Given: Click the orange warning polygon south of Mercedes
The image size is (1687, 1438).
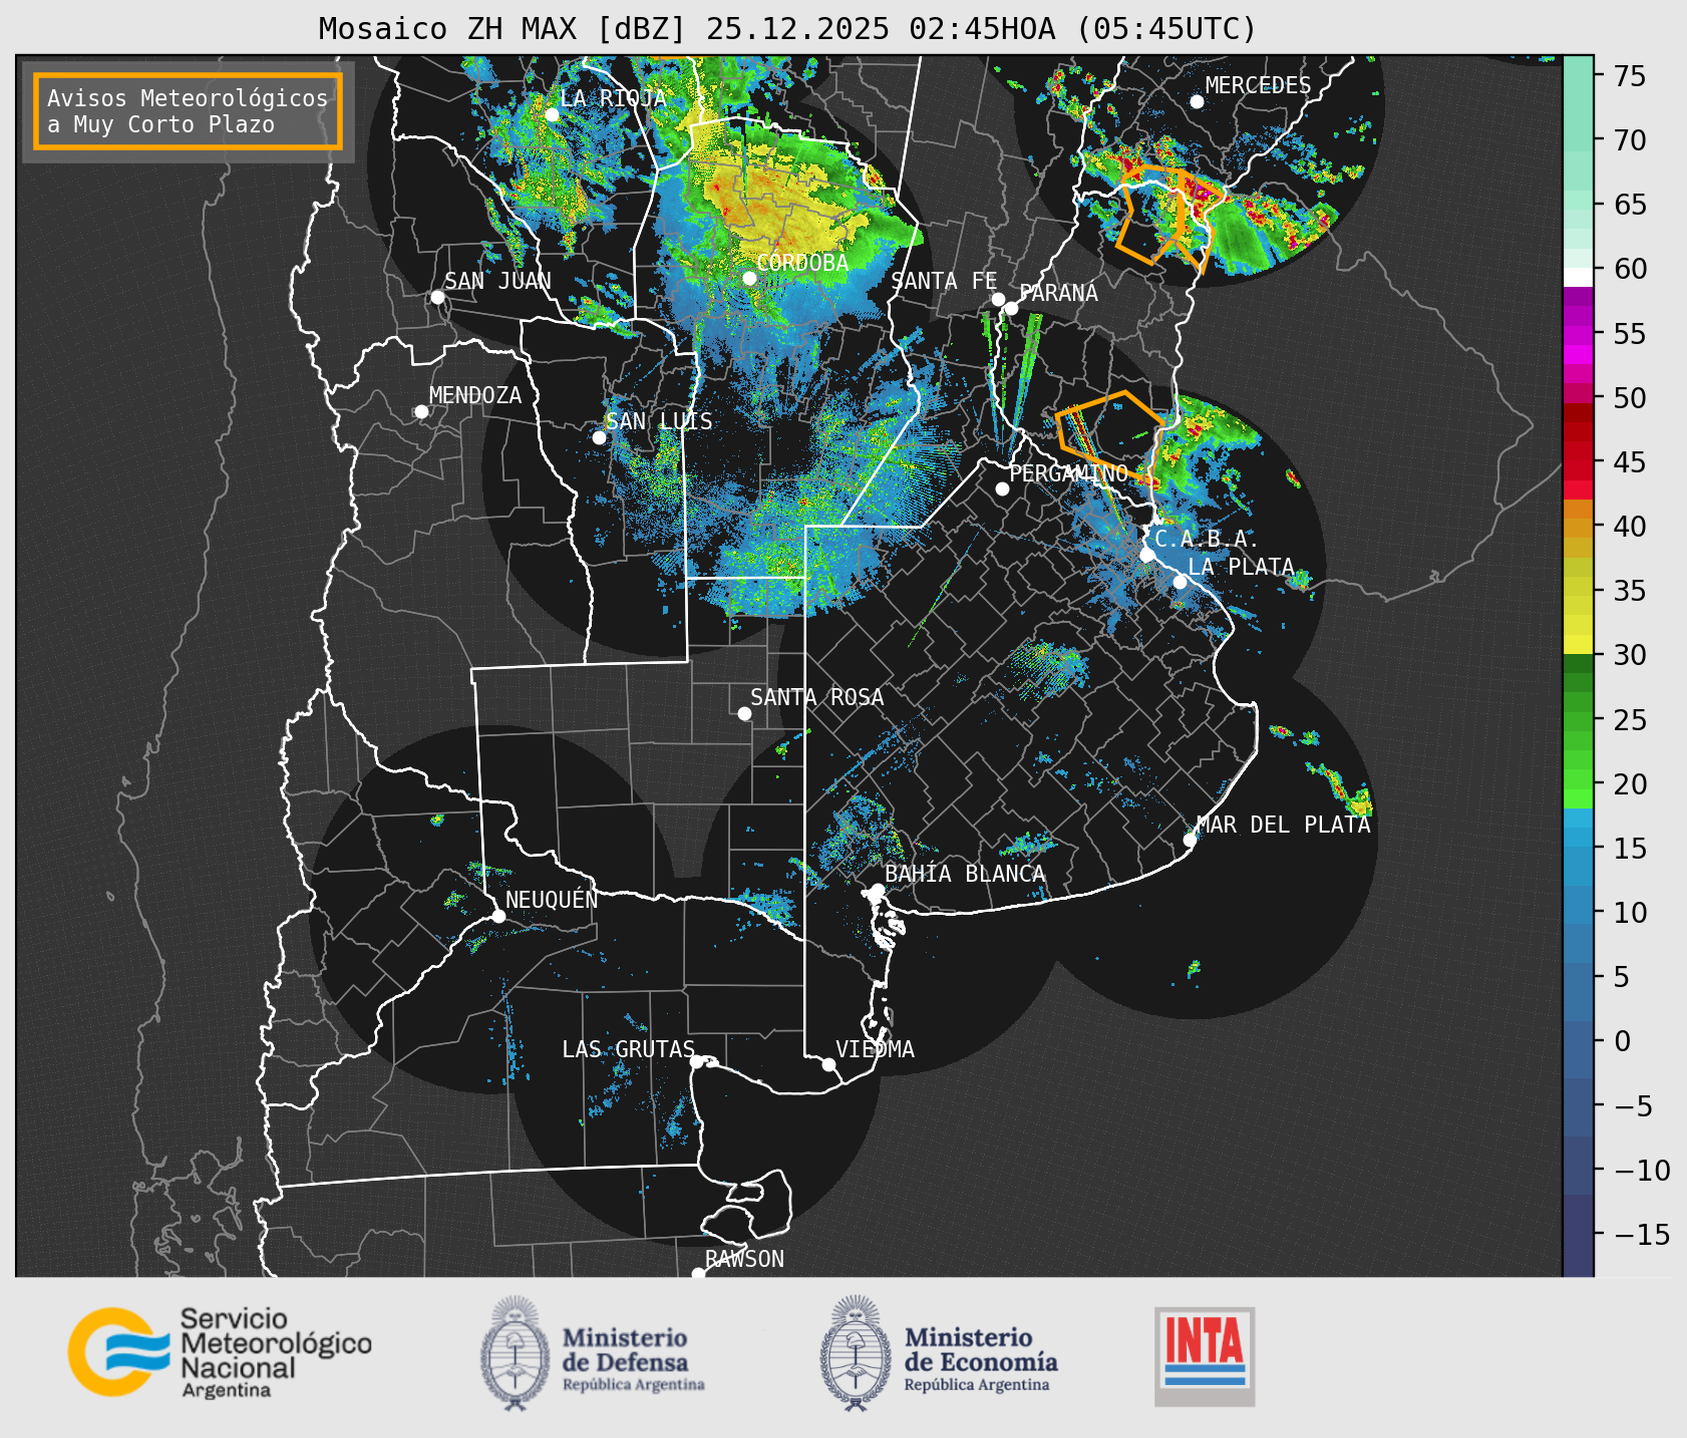Looking at the screenshot, I should [x=1170, y=220].
